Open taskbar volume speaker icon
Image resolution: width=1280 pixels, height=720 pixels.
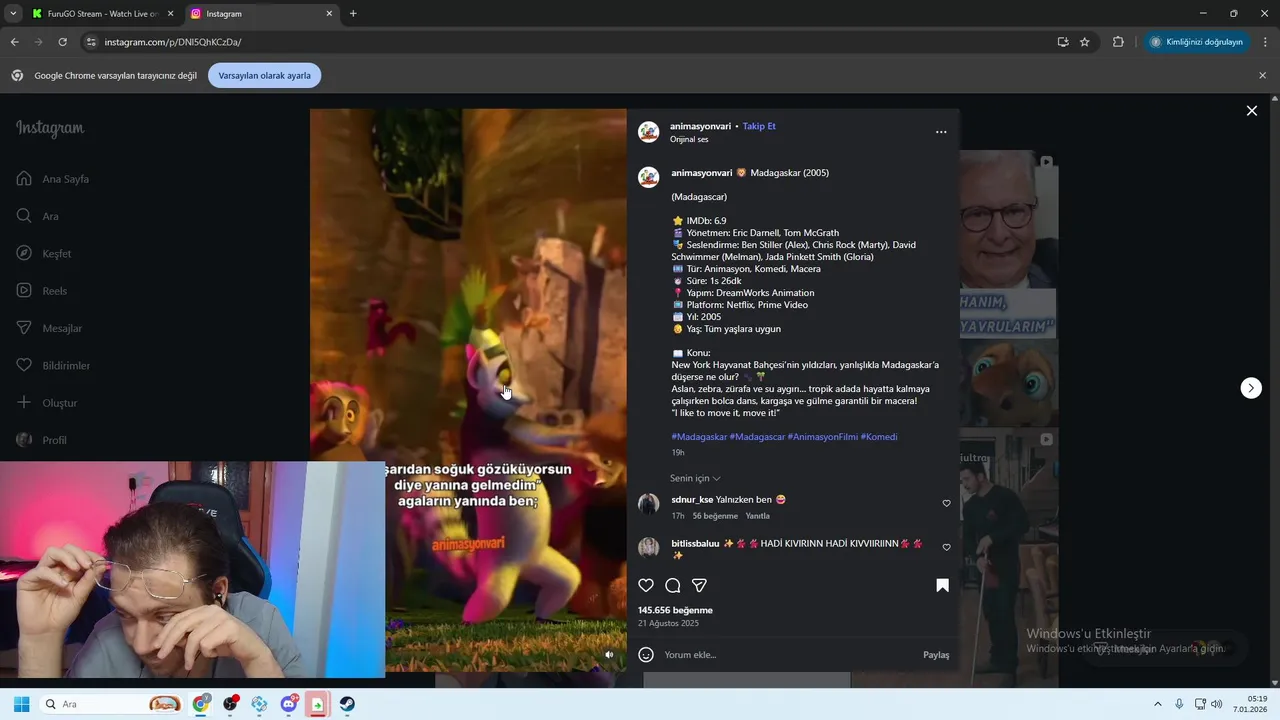pos(1217,704)
